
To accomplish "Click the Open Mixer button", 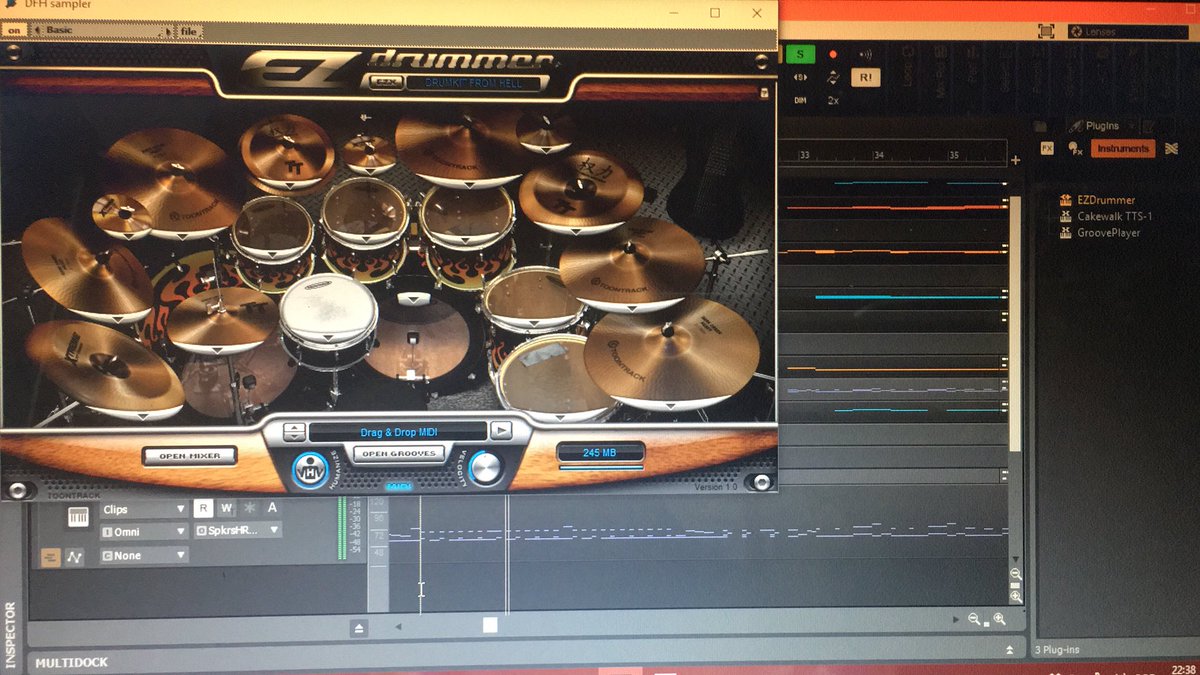I will point(189,456).
